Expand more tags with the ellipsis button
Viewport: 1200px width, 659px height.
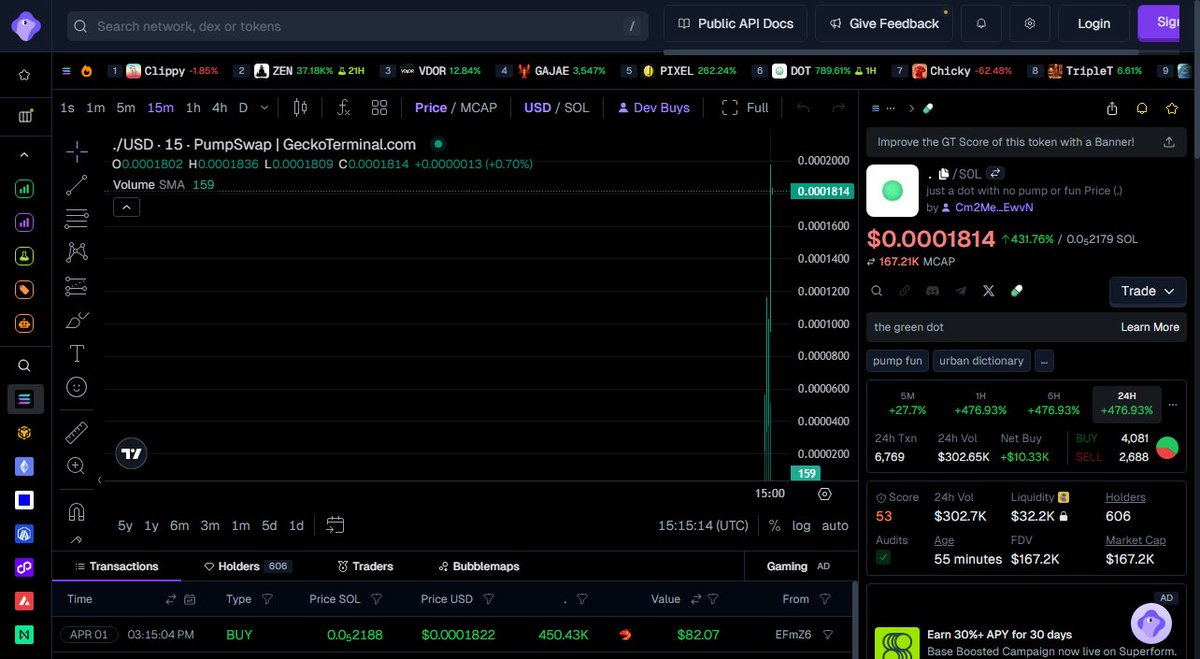[1044, 360]
